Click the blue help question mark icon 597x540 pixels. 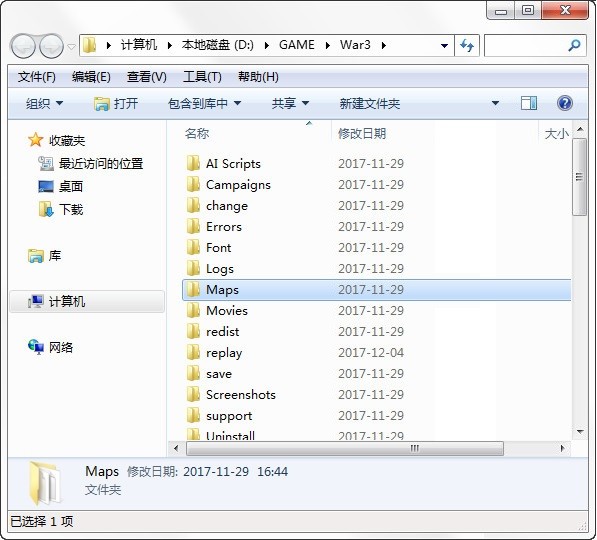(x=564, y=103)
